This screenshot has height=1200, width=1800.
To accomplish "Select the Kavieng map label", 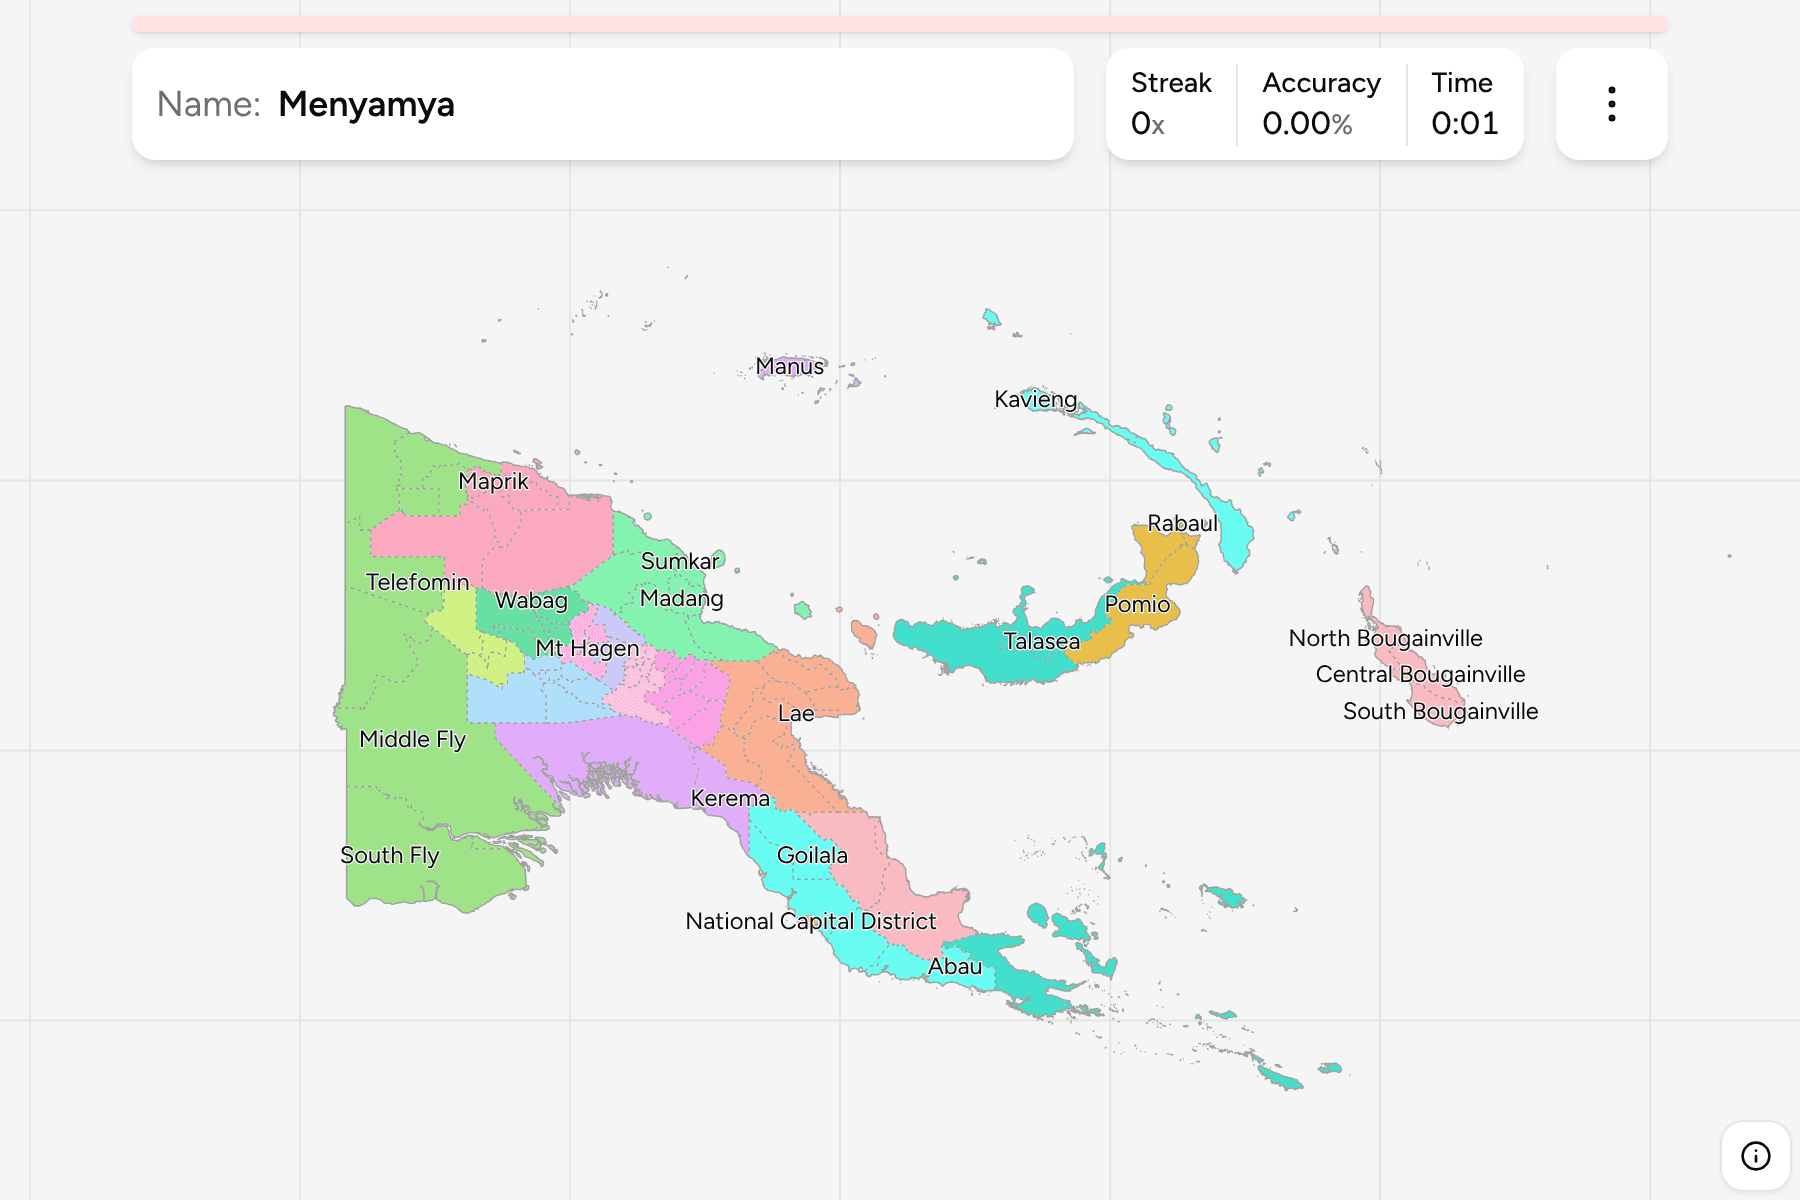I will tap(1035, 400).
